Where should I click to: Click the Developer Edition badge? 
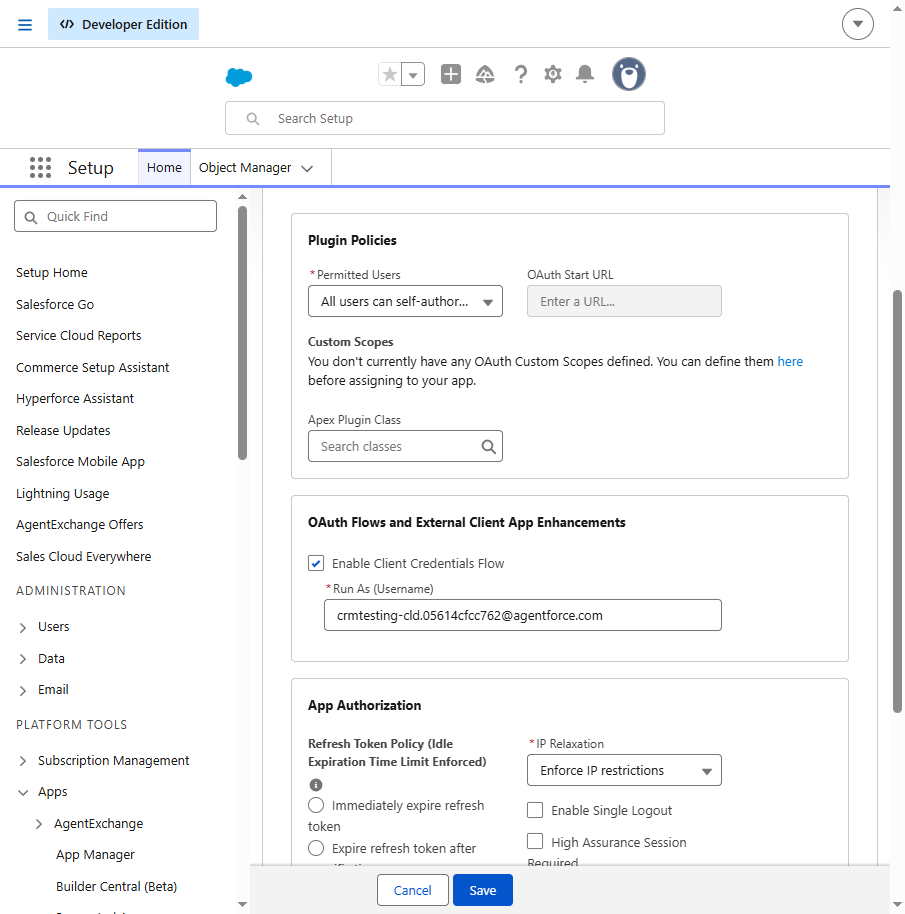[124, 24]
